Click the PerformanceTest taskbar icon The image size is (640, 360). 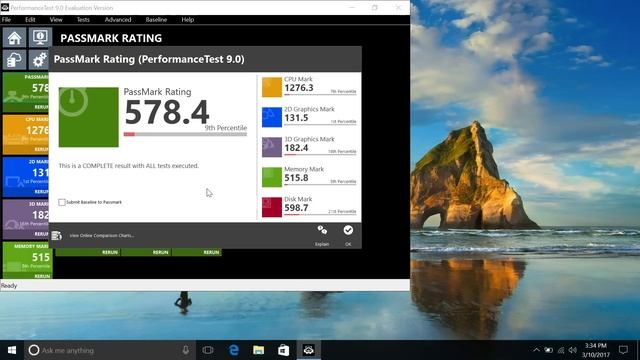point(309,350)
